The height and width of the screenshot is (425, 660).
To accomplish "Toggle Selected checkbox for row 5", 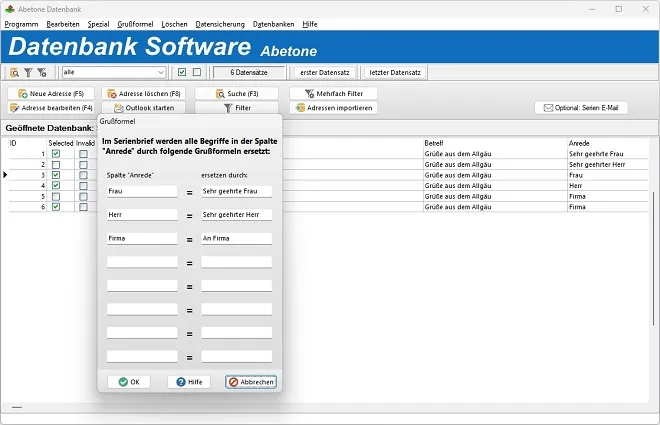I will coord(56,197).
